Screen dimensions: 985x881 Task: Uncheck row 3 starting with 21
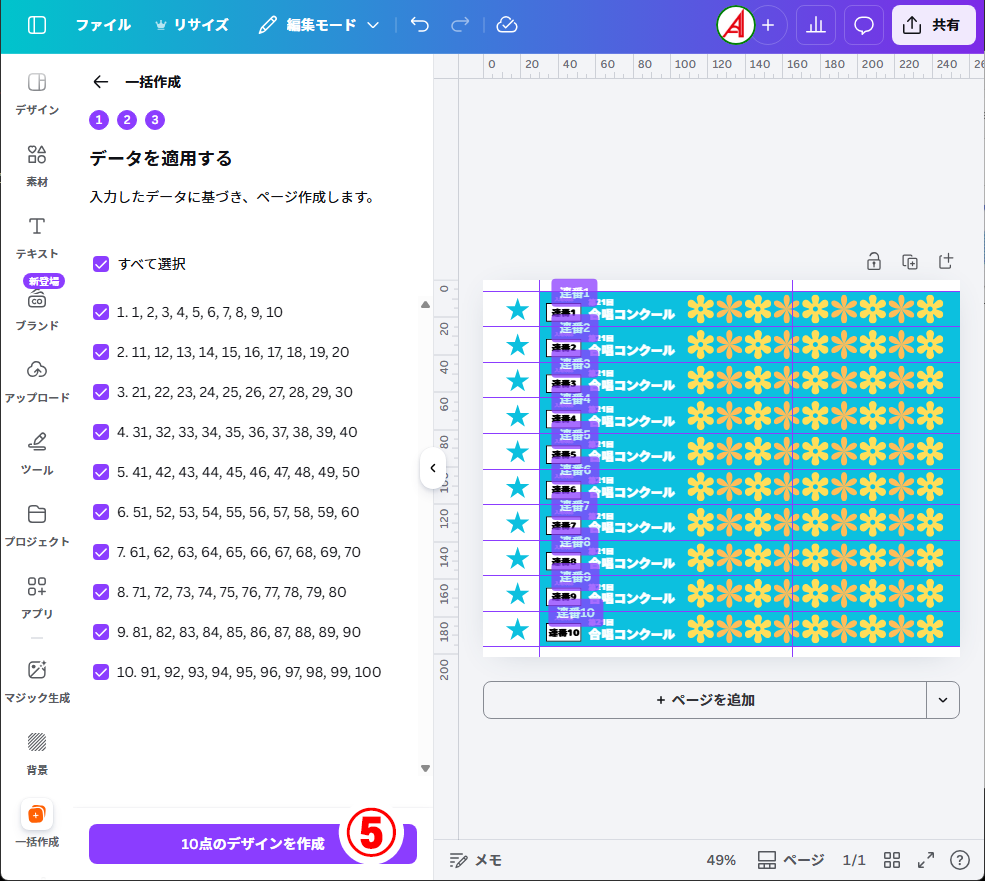click(x=101, y=392)
